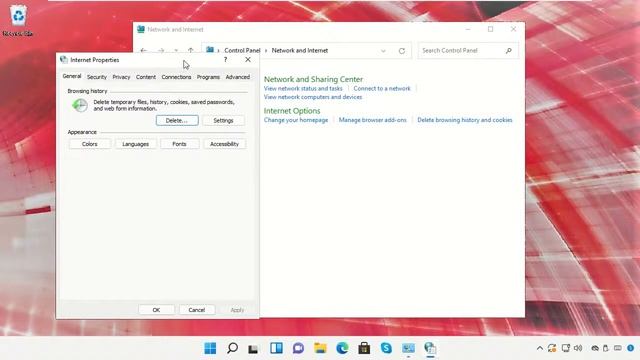Click the browsing history clock icon
Image resolution: width=640 pixels, height=360 pixels.
coord(80,105)
